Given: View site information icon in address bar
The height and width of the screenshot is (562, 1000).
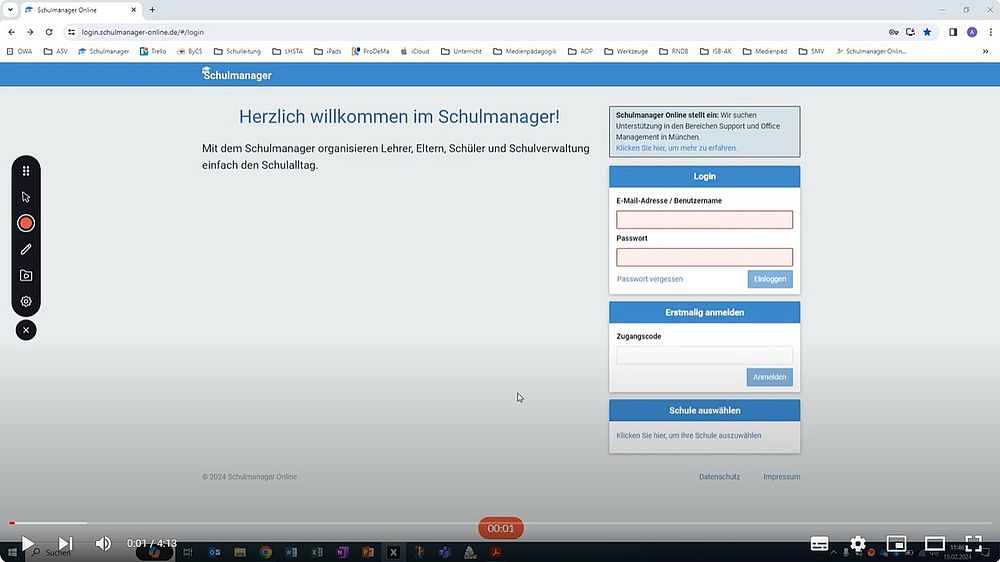Looking at the screenshot, I should pyautogui.click(x=71, y=32).
